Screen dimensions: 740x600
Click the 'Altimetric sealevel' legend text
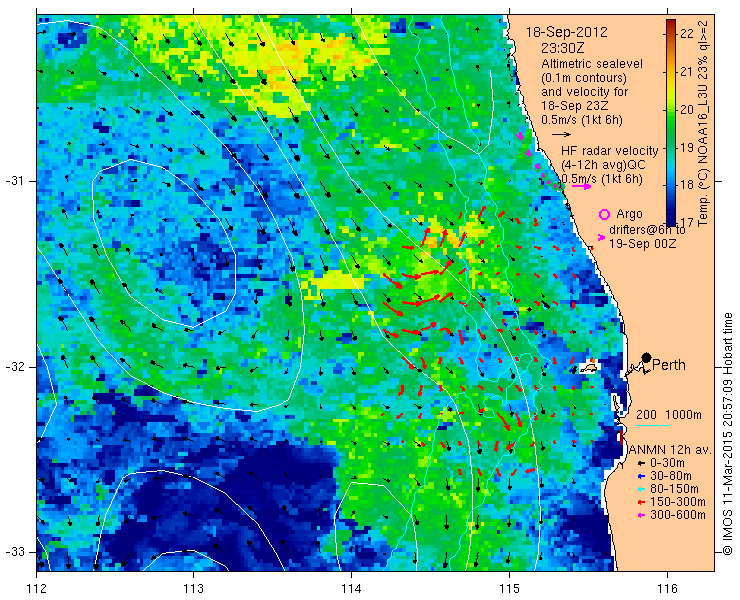click(x=592, y=63)
